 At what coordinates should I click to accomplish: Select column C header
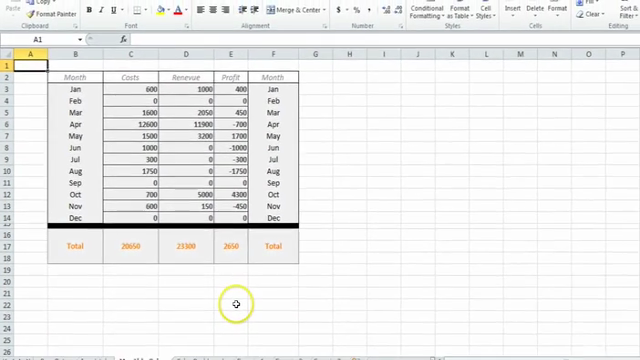131,54
